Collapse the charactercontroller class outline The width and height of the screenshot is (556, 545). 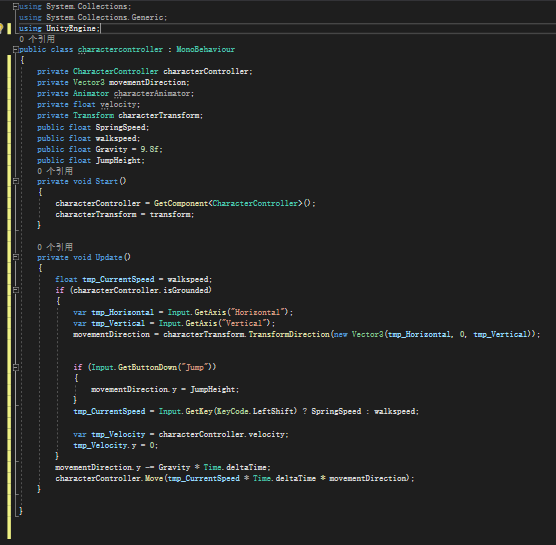[16, 49]
